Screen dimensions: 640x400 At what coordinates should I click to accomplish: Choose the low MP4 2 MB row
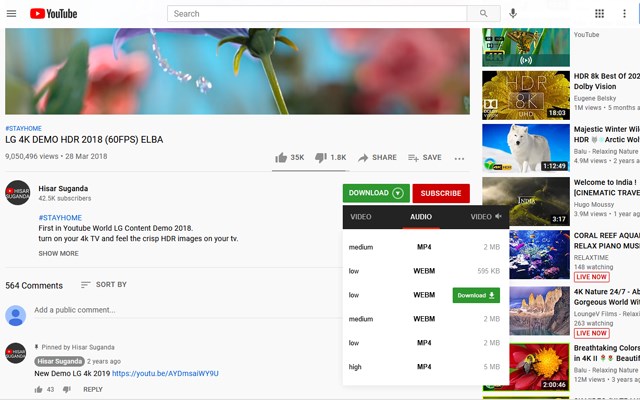(424, 343)
